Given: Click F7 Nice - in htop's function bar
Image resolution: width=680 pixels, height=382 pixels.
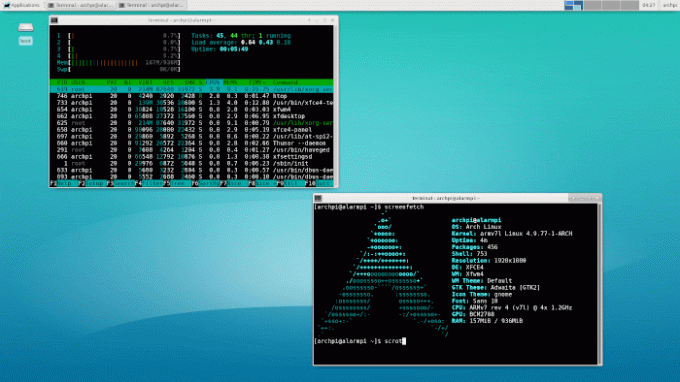Looking at the screenshot, I should click(234, 183).
